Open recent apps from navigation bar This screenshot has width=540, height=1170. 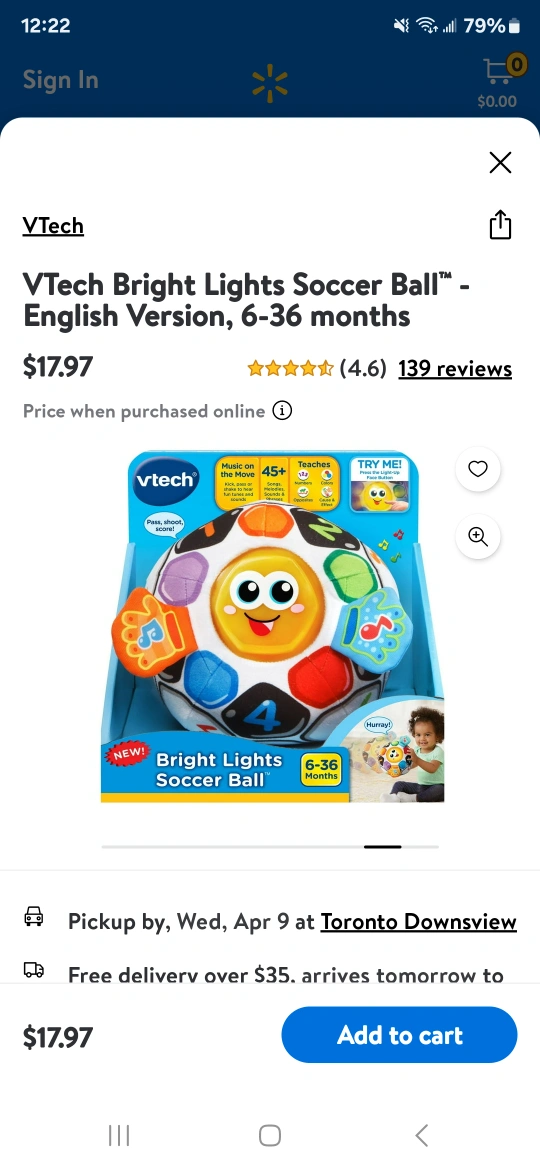(x=119, y=1135)
